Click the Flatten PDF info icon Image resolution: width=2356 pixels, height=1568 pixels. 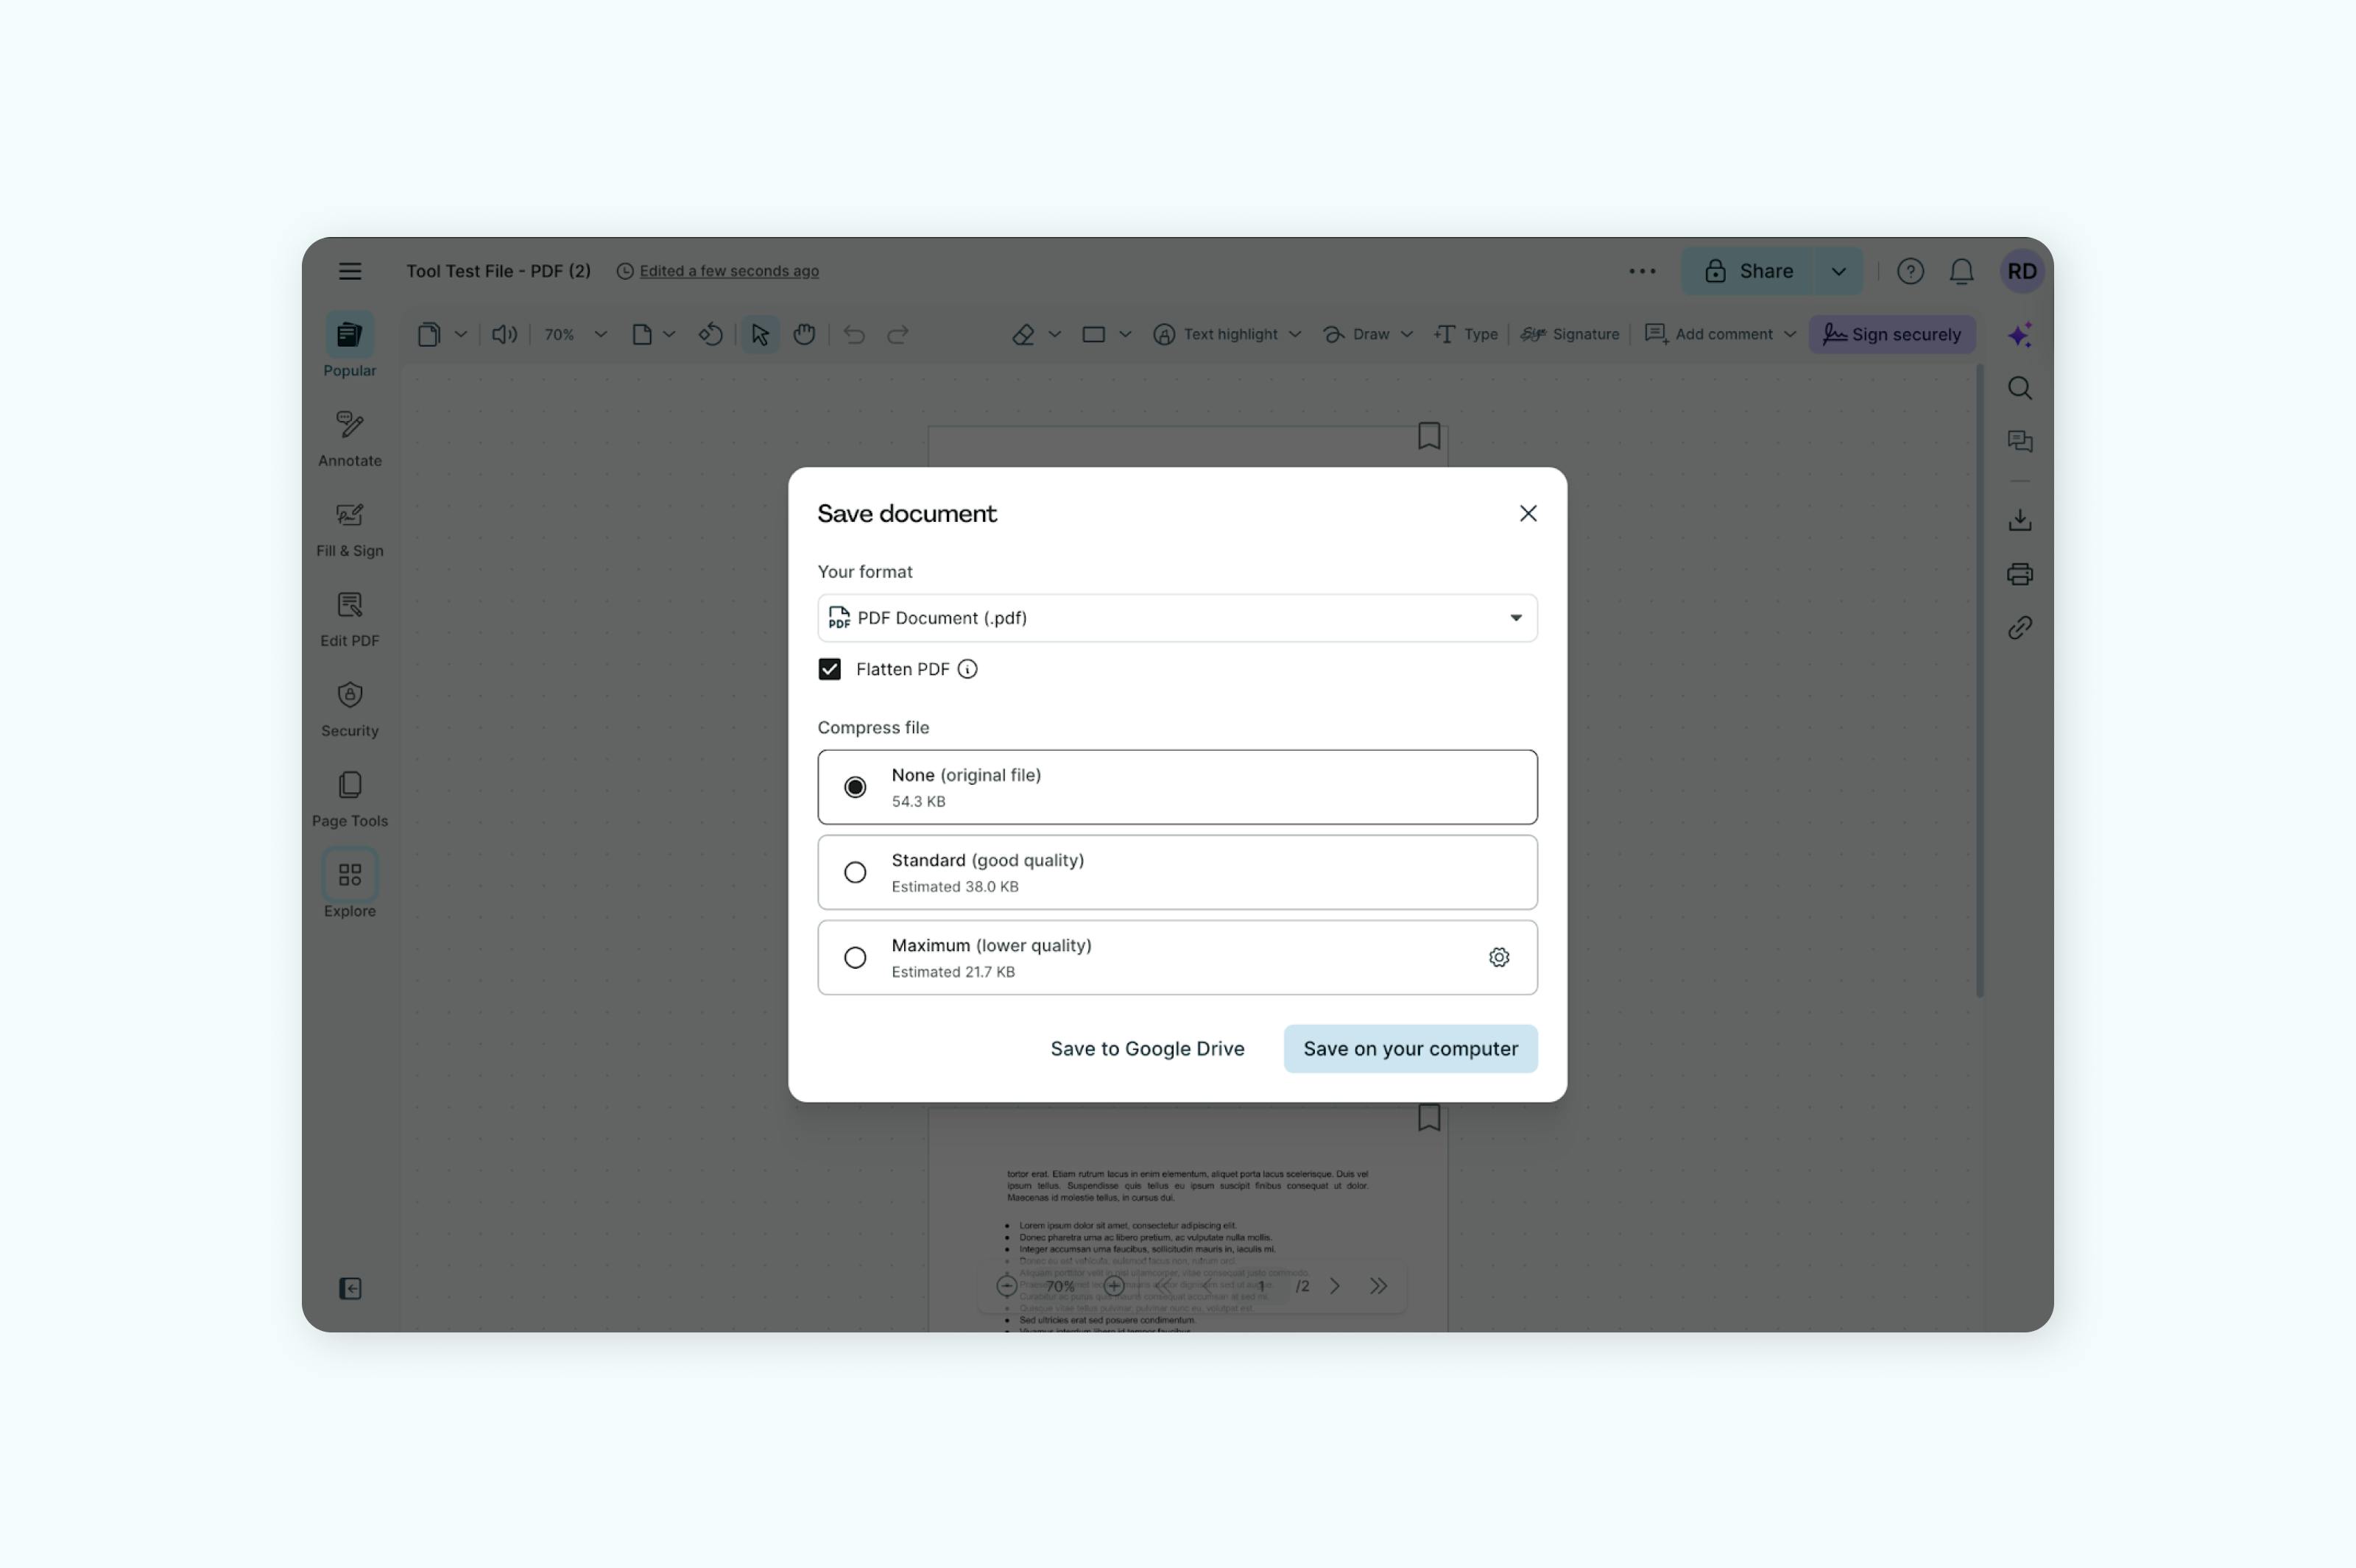coord(967,669)
